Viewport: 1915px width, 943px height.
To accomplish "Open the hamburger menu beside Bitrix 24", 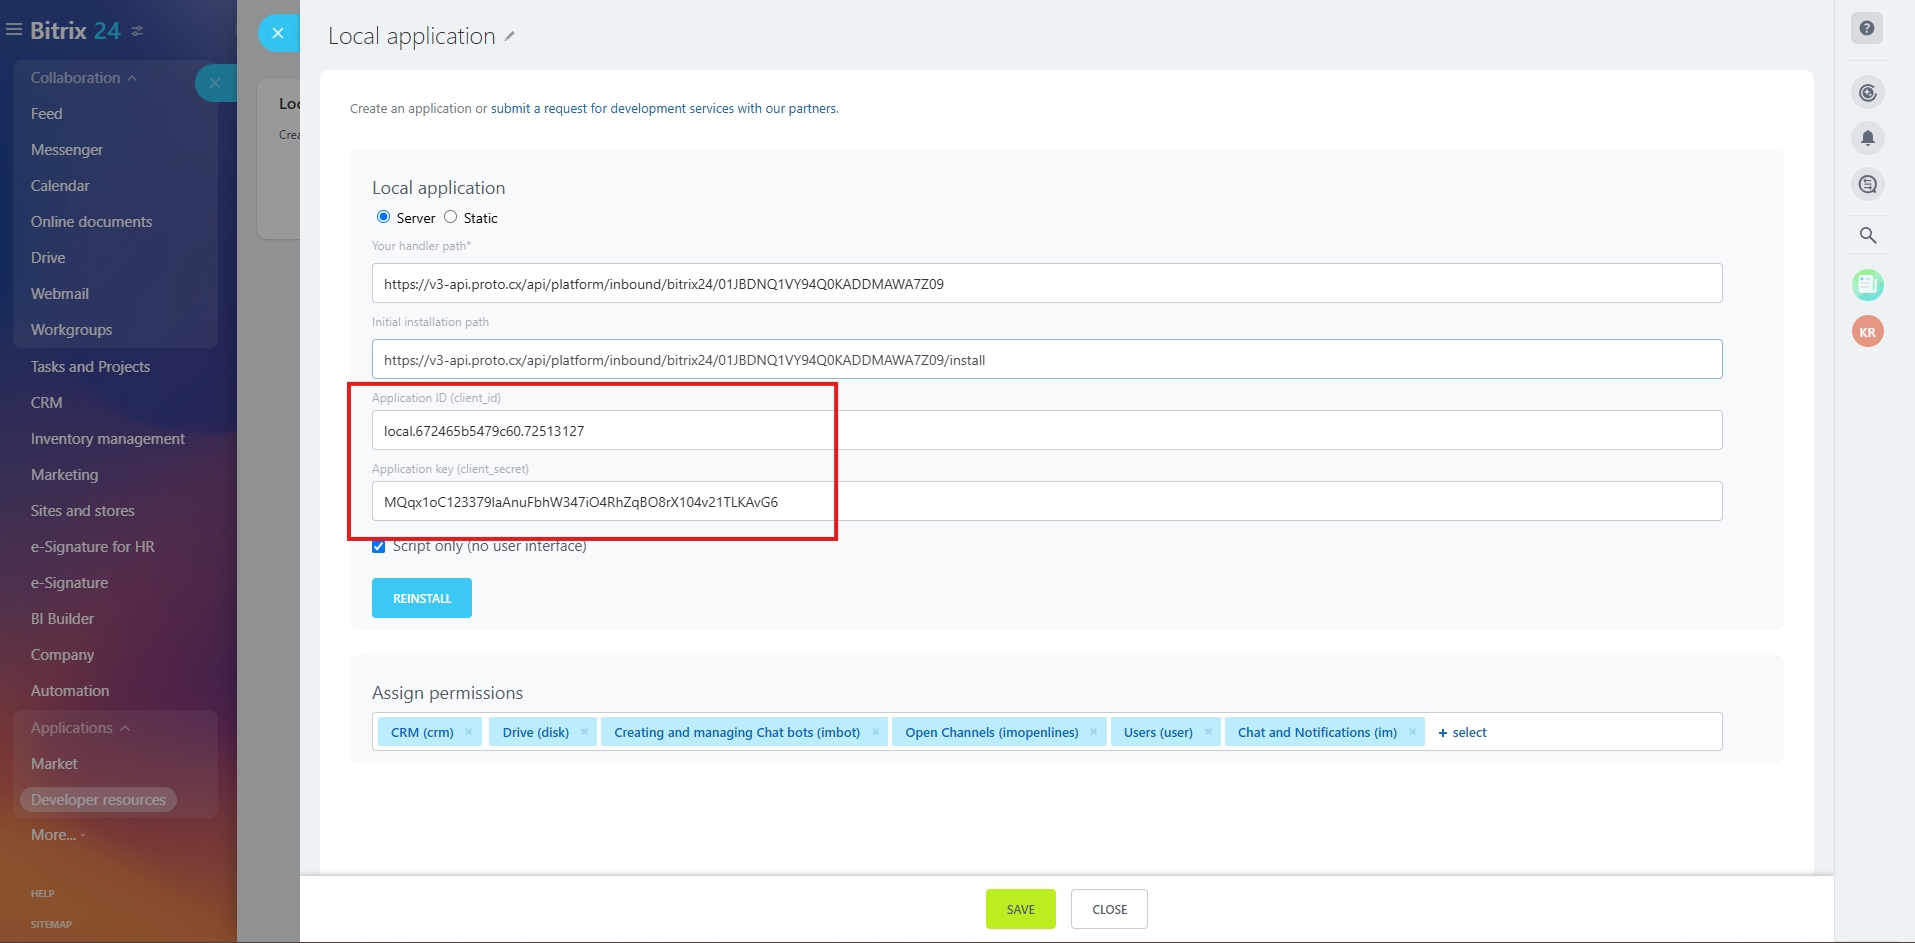I will tap(14, 30).
